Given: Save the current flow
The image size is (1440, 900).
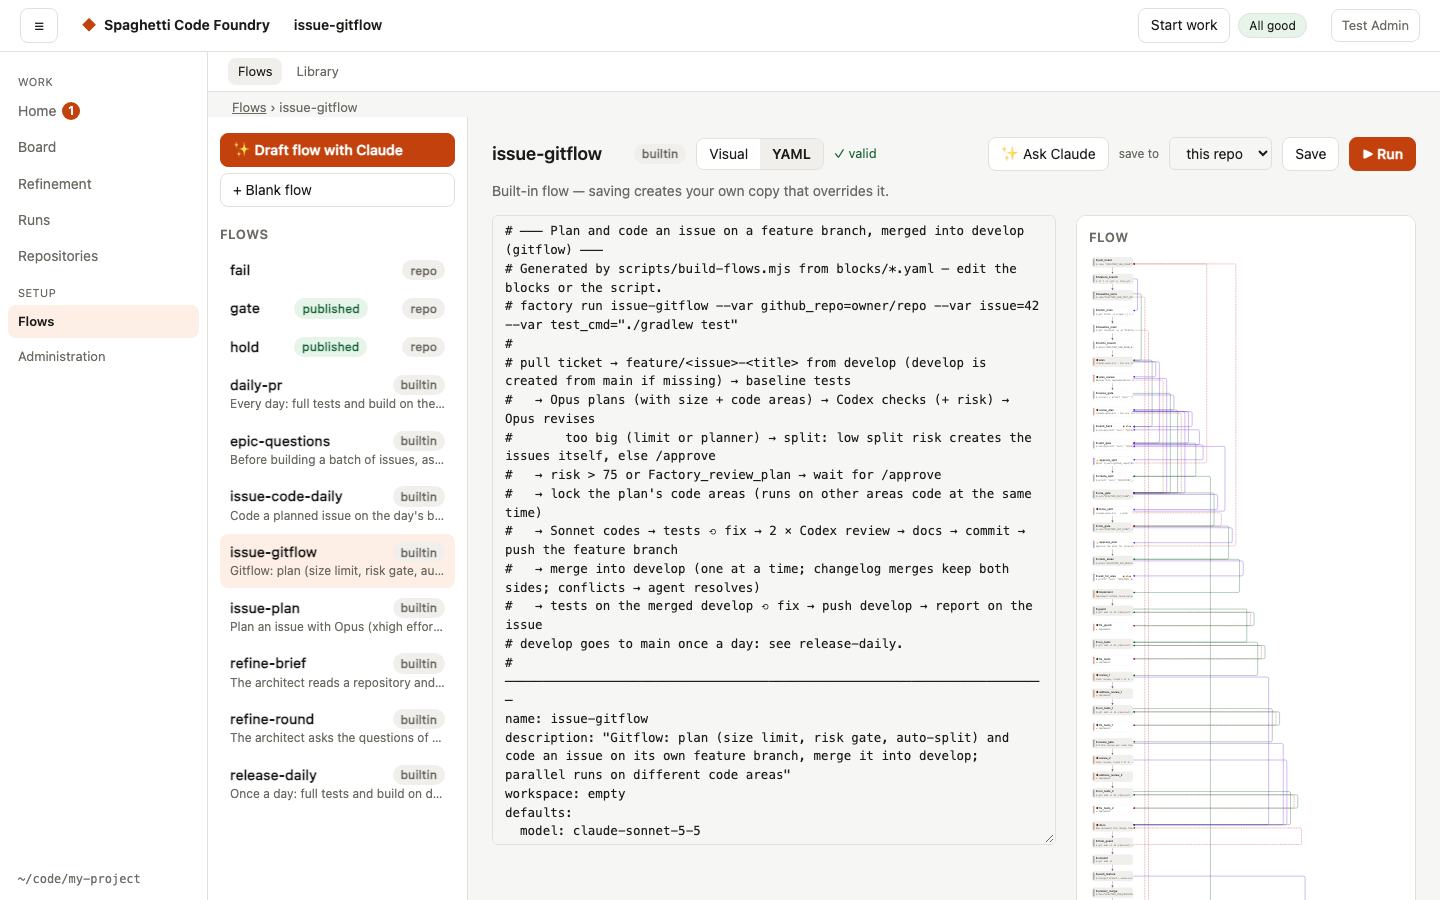Looking at the screenshot, I should [x=1310, y=154].
